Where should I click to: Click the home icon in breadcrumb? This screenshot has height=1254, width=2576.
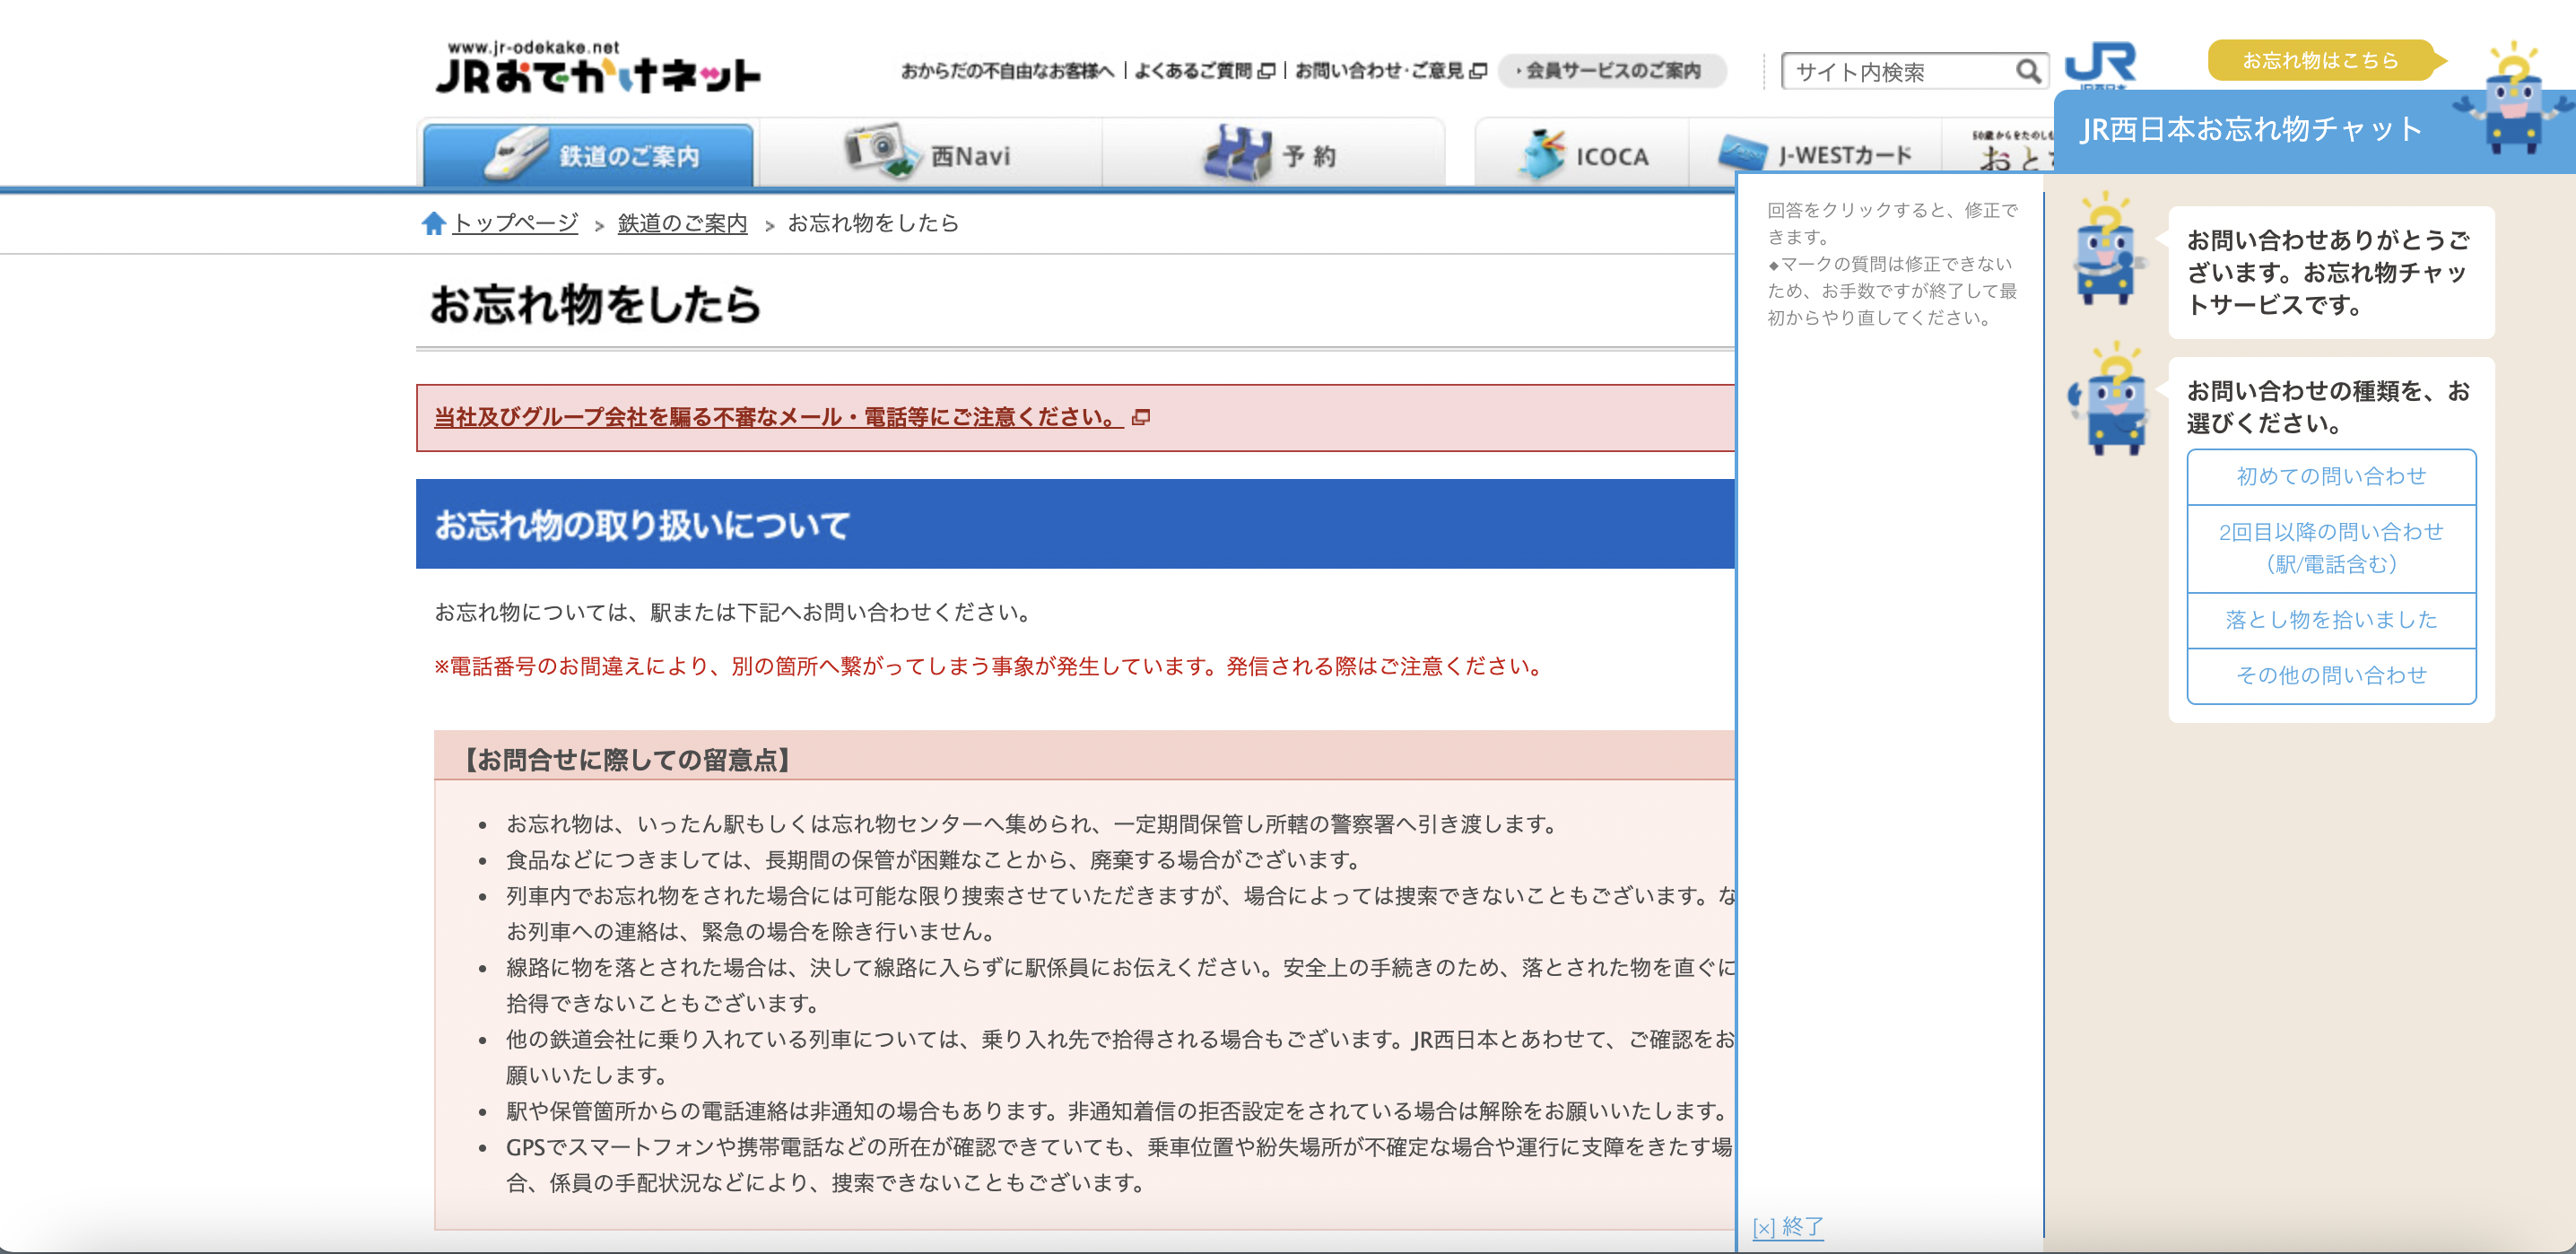coord(433,223)
